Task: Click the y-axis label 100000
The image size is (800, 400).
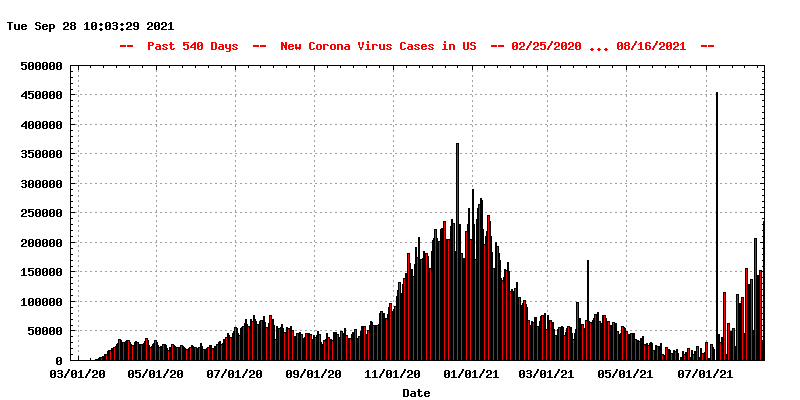Action: [x=41, y=302]
